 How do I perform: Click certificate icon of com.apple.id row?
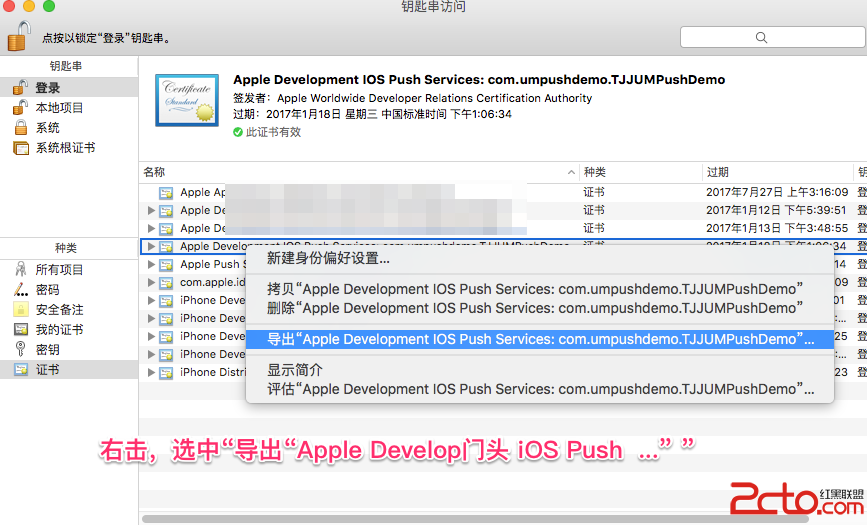point(166,283)
